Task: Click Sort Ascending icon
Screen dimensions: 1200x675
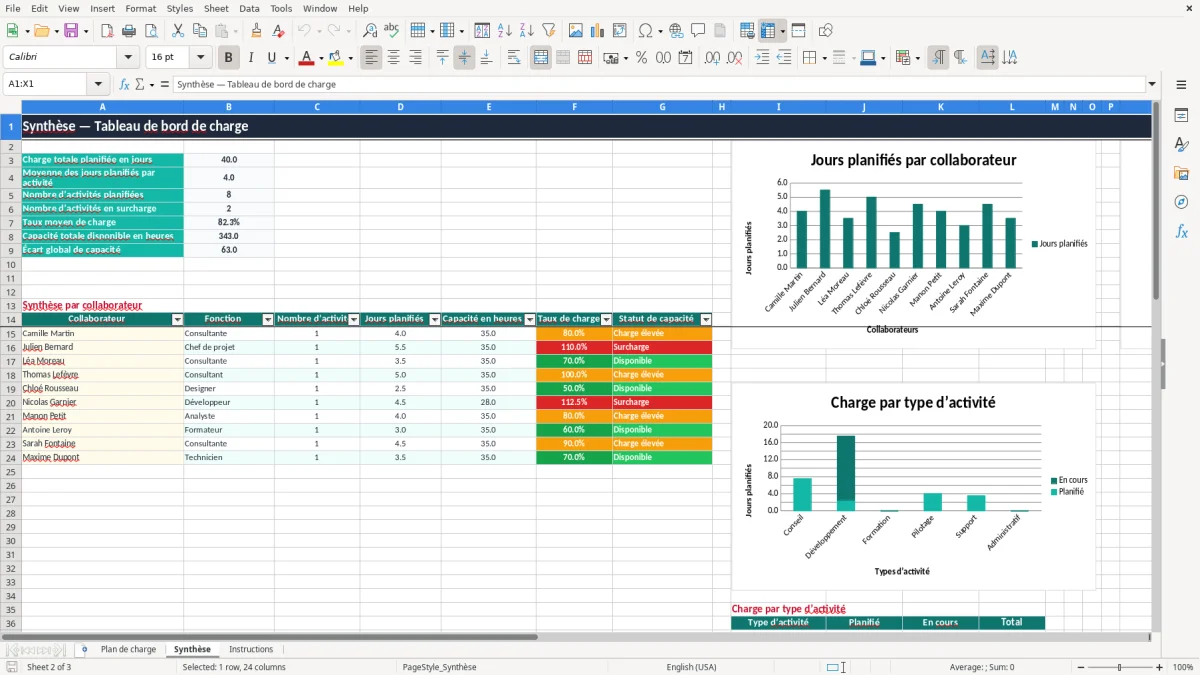Action: pos(505,31)
